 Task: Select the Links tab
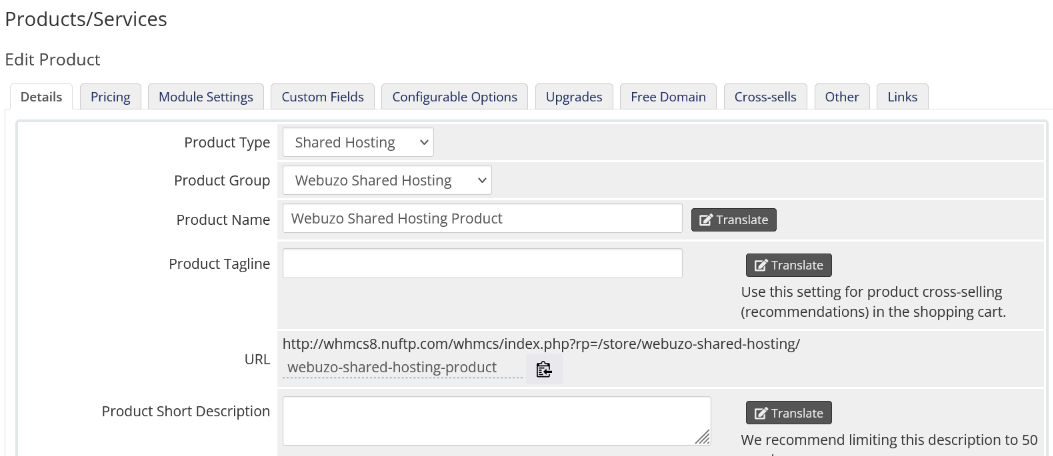click(x=902, y=97)
